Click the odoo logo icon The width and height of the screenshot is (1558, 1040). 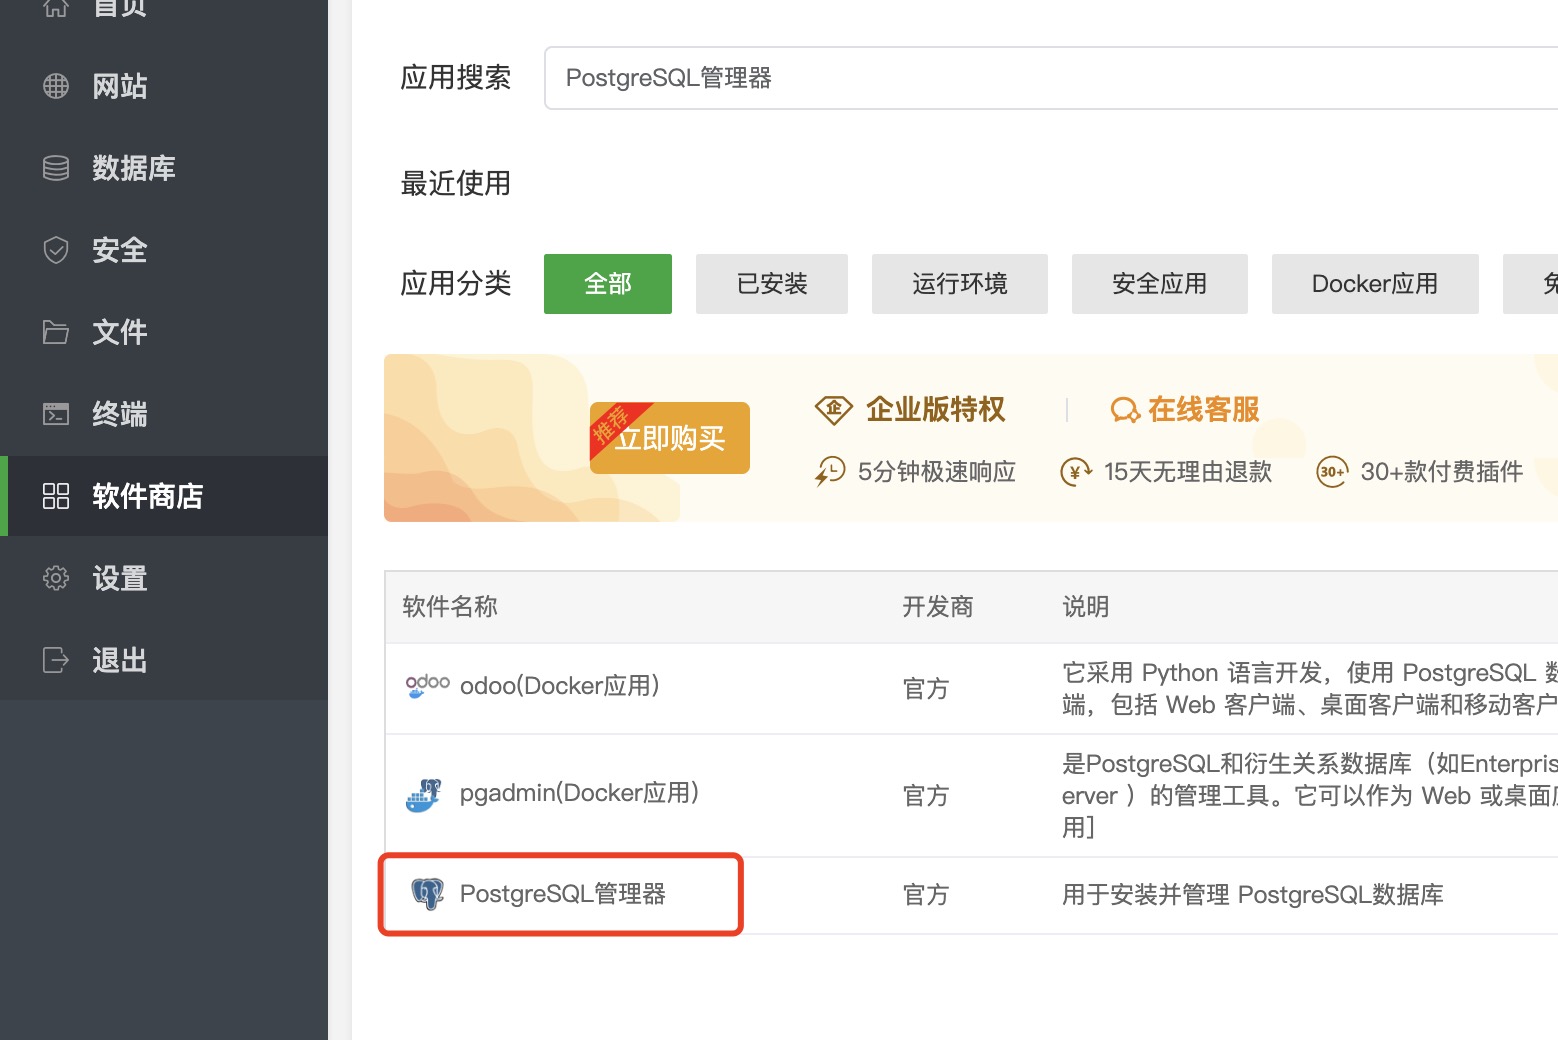[427, 686]
